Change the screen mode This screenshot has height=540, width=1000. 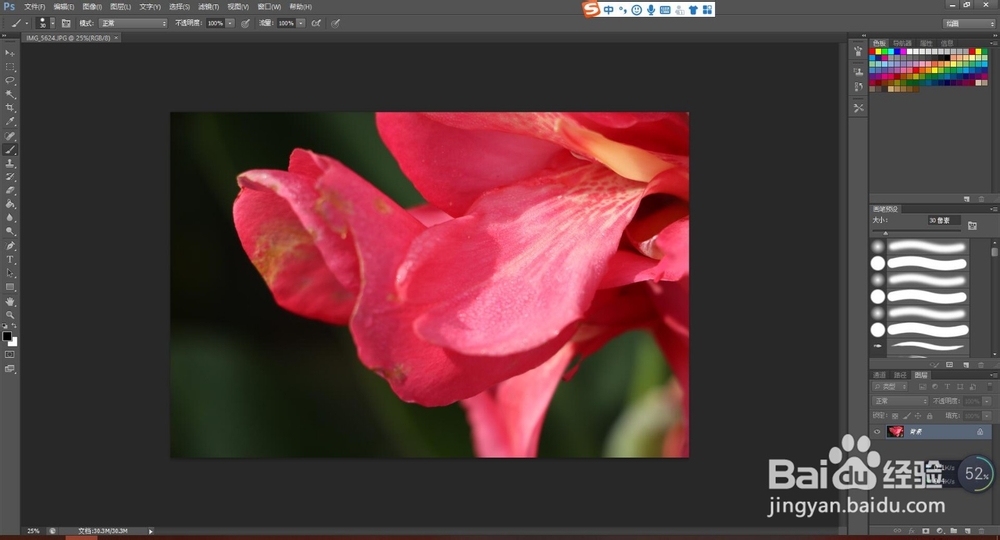coord(10,369)
